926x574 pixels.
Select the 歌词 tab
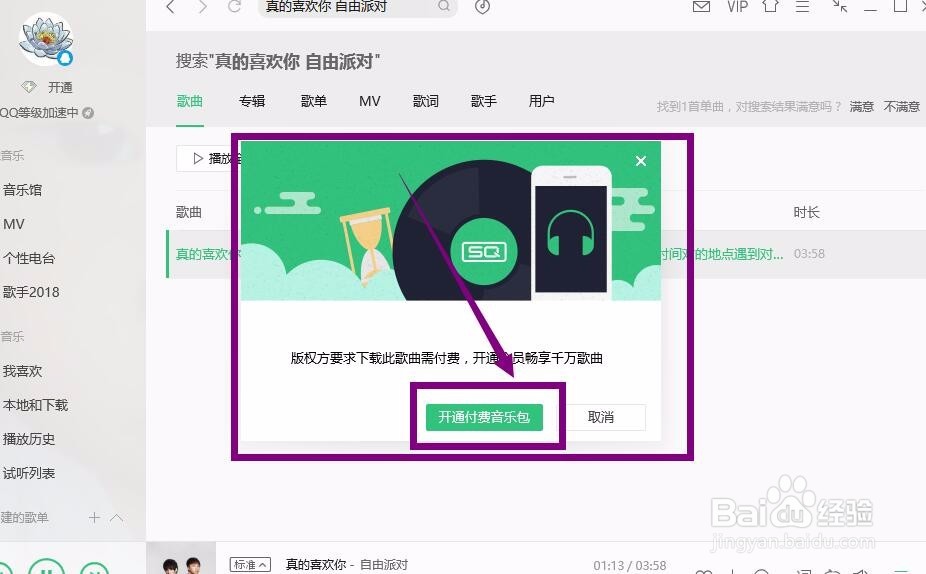[x=426, y=101]
